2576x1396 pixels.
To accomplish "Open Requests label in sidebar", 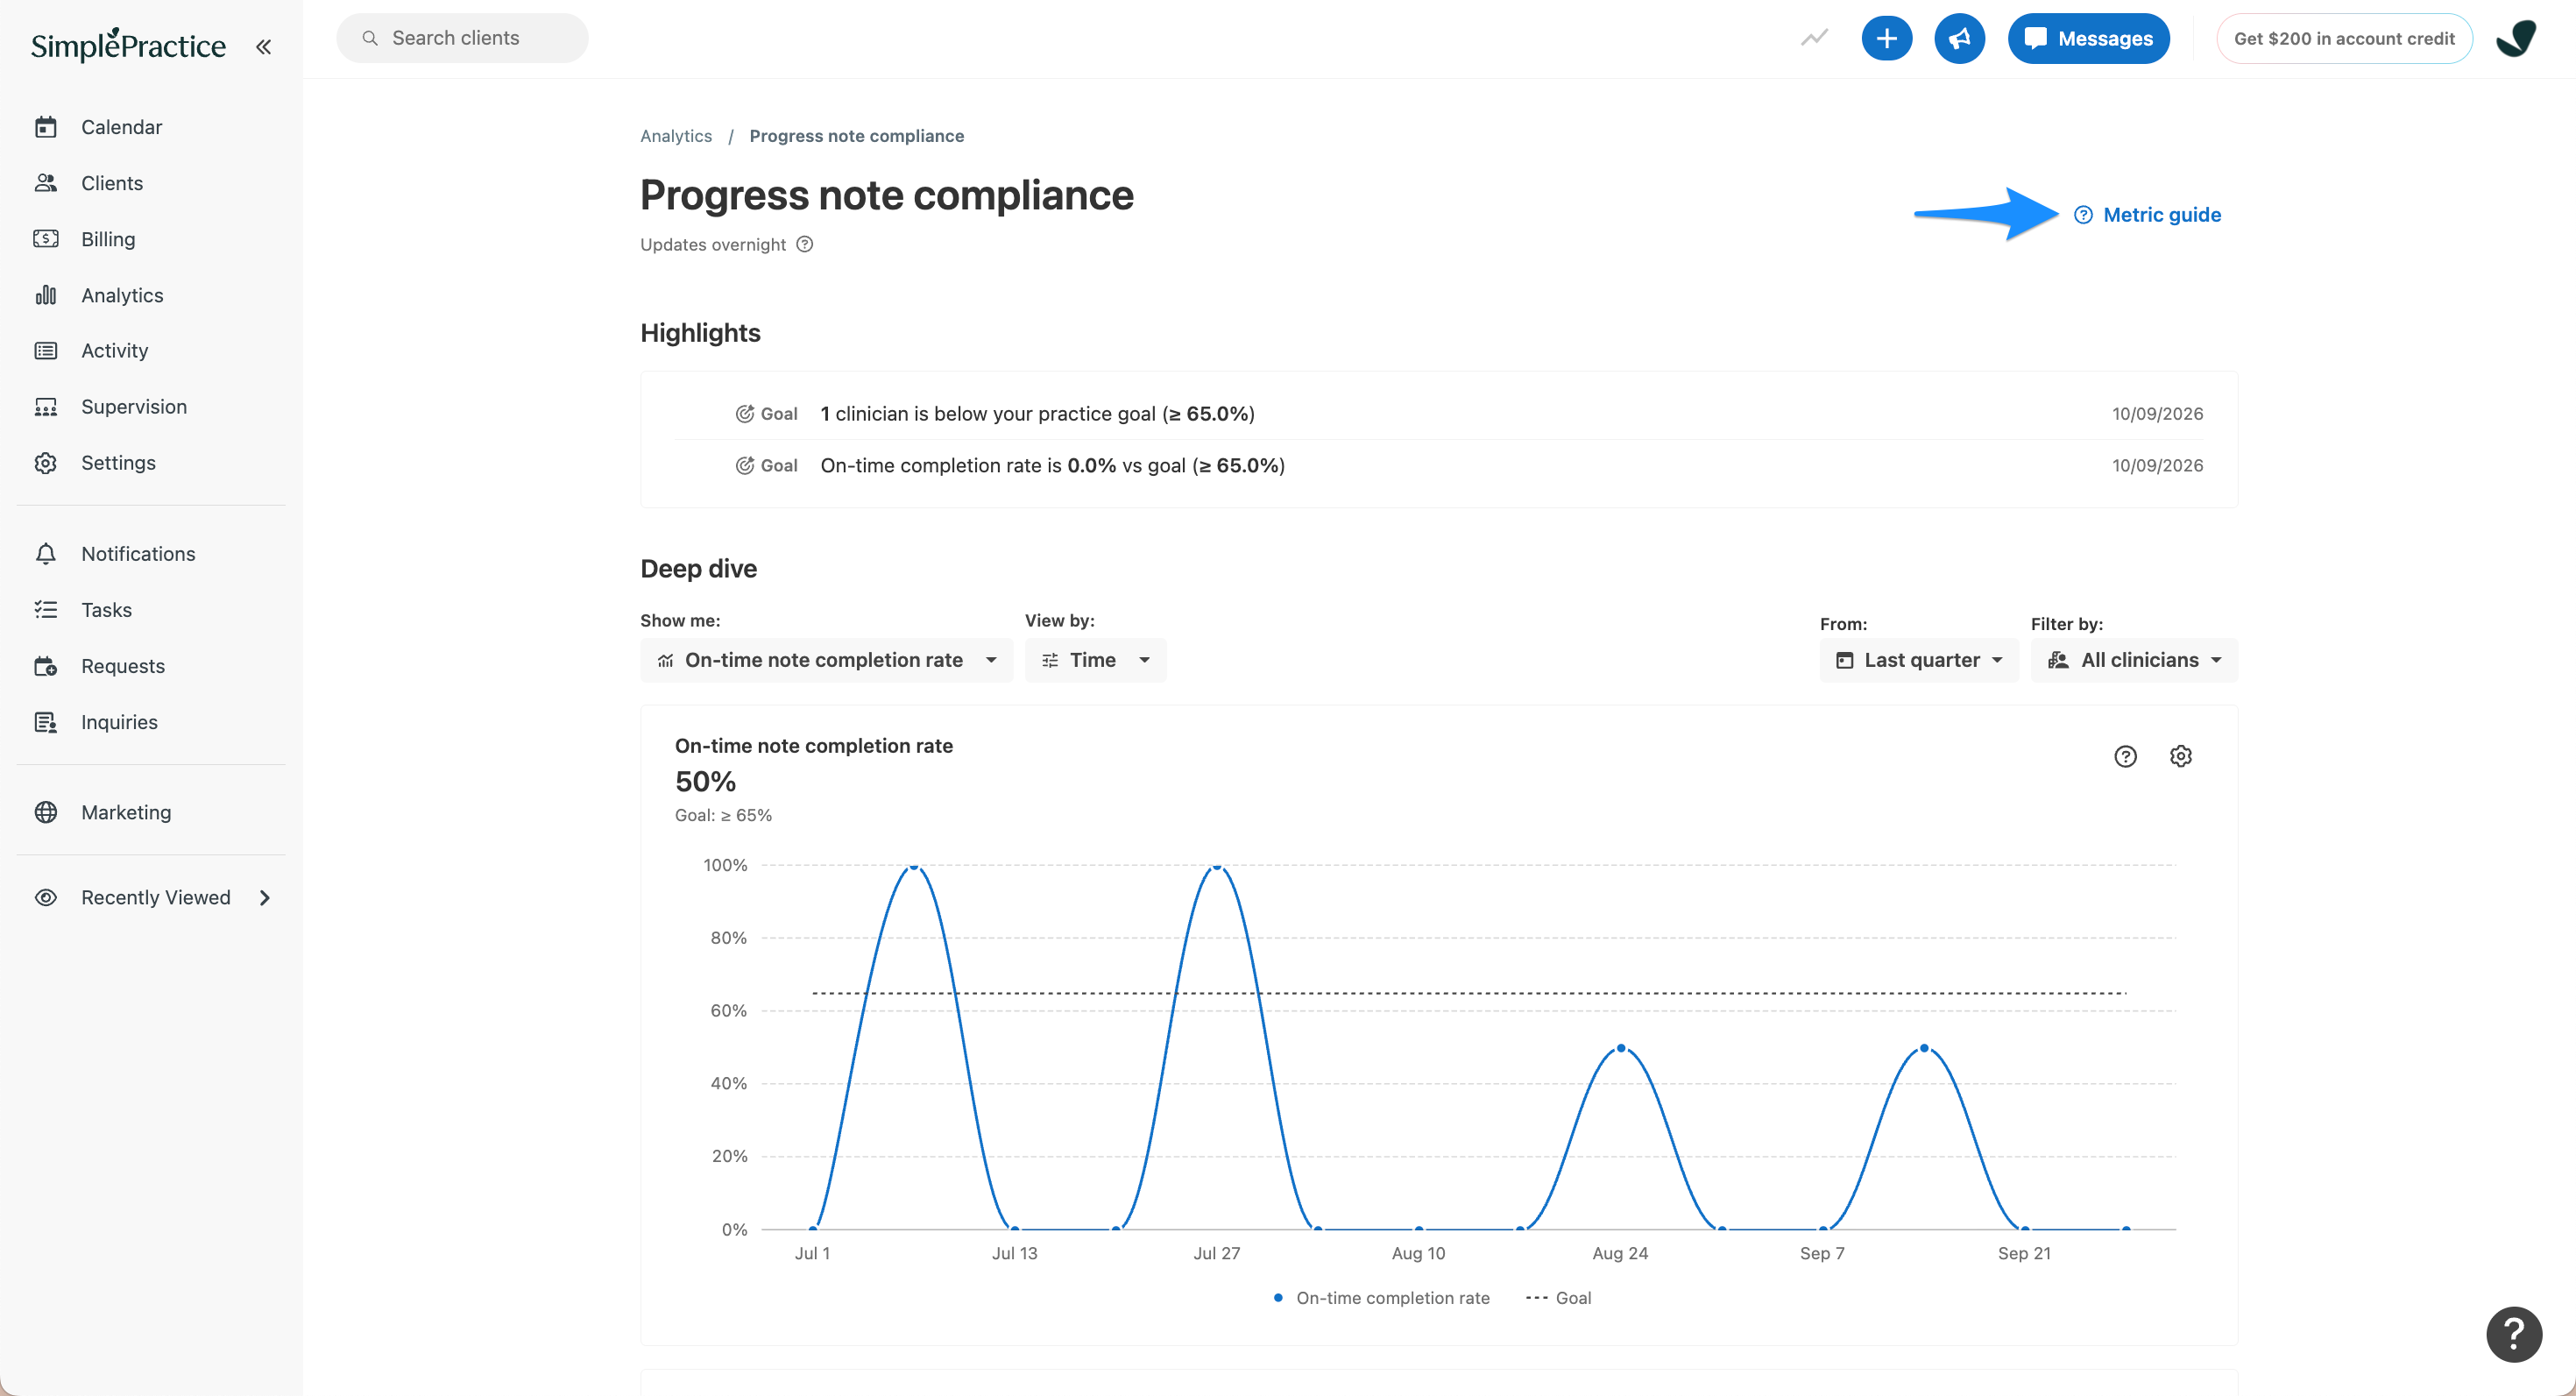I will click(123, 665).
